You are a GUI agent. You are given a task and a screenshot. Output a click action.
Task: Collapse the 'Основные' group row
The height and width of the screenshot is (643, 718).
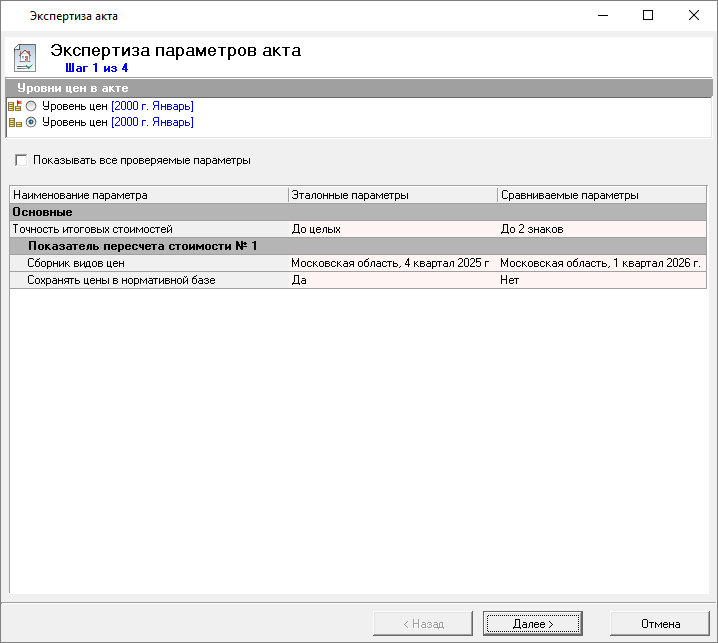click(x=42, y=212)
